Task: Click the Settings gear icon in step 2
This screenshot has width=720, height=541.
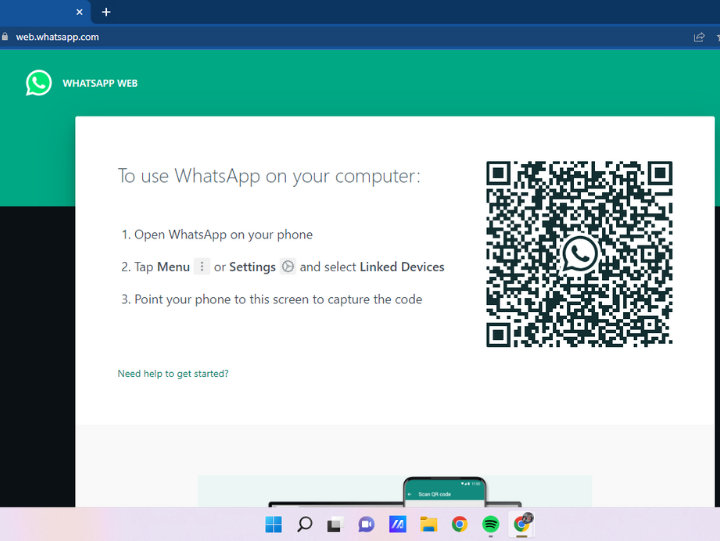Action: (x=287, y=266)
